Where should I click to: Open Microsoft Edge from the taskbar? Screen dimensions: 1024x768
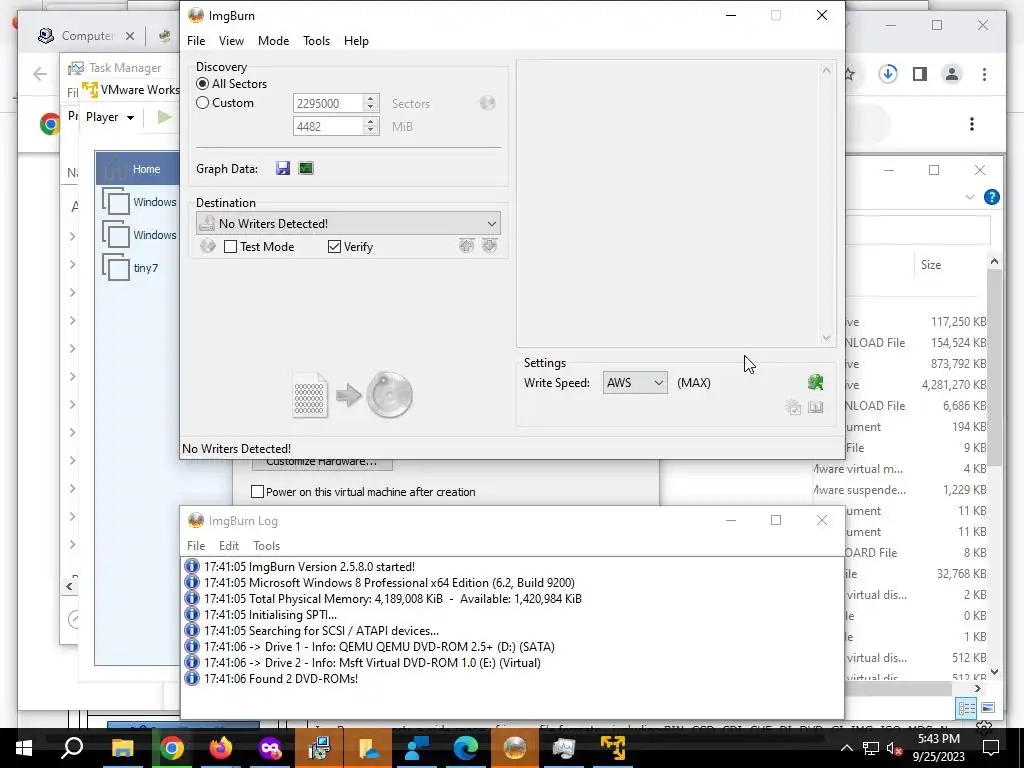click(x=466, y=748)
